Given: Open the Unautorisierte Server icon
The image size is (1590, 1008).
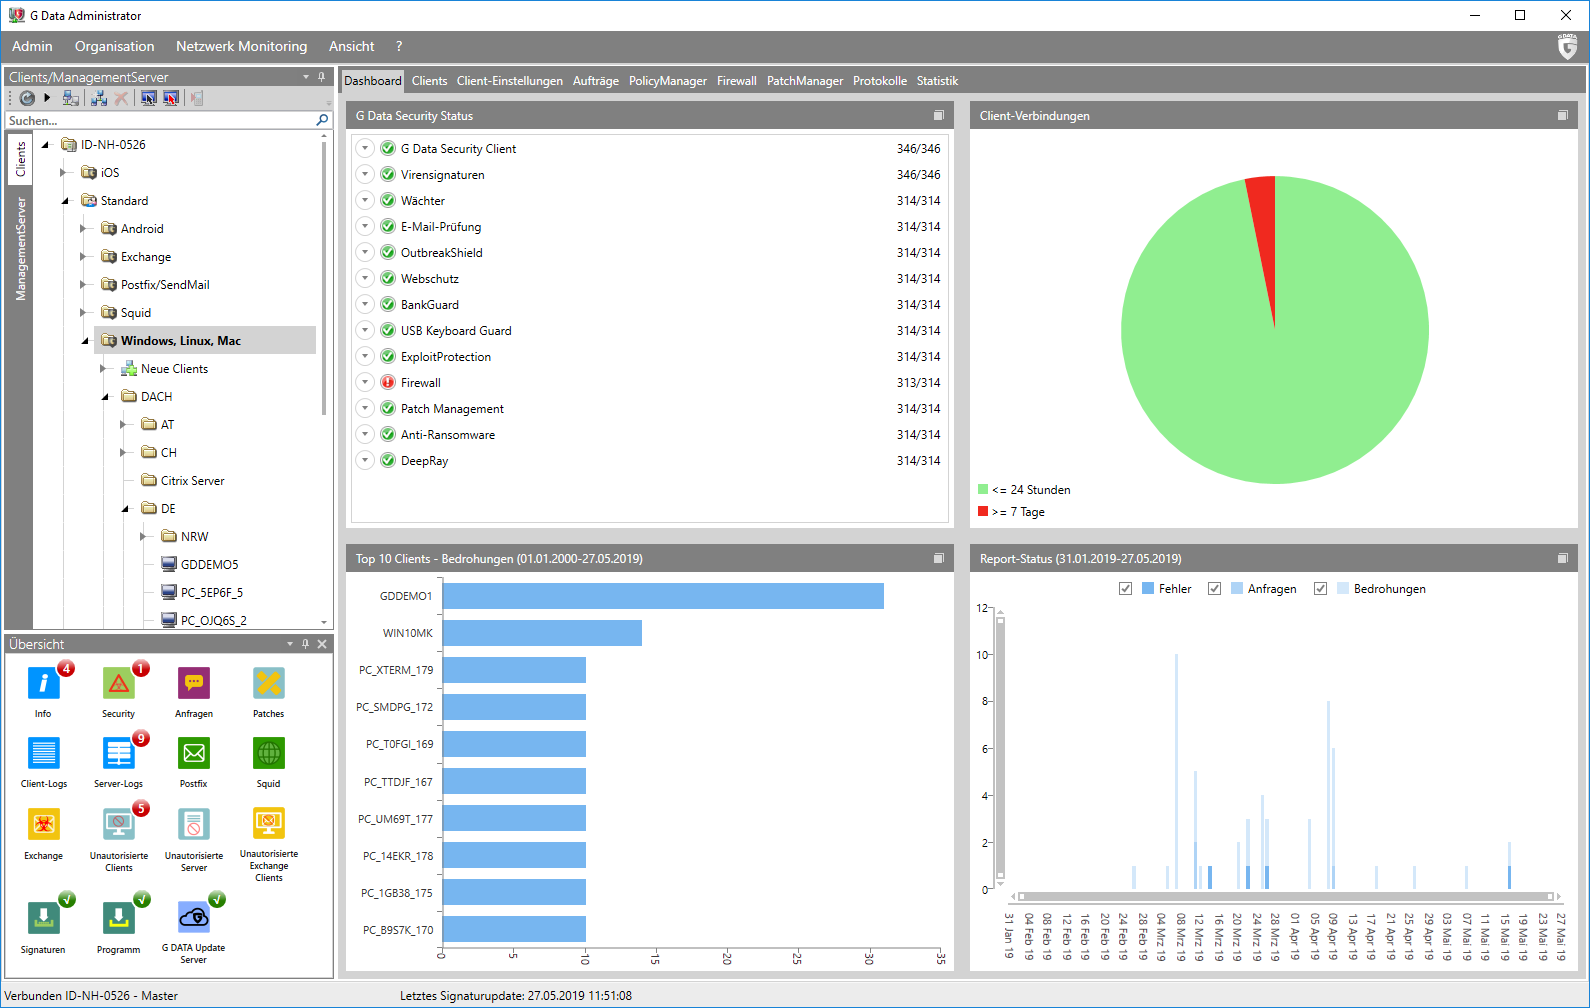Looking at the screenshot, I should pyautogui.click(x=194, y=825).
